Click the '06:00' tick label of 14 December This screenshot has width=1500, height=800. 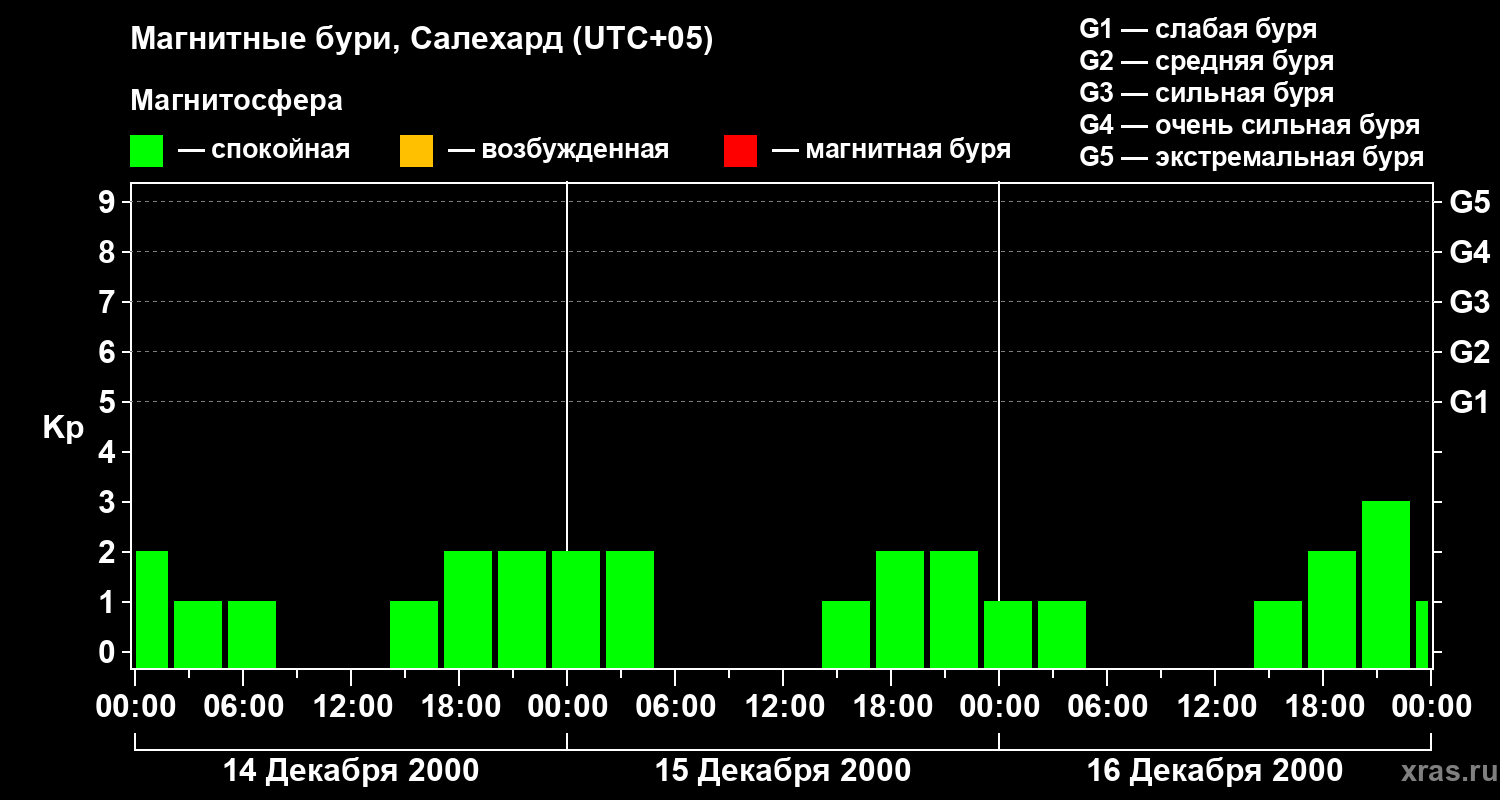coord(243,707)
